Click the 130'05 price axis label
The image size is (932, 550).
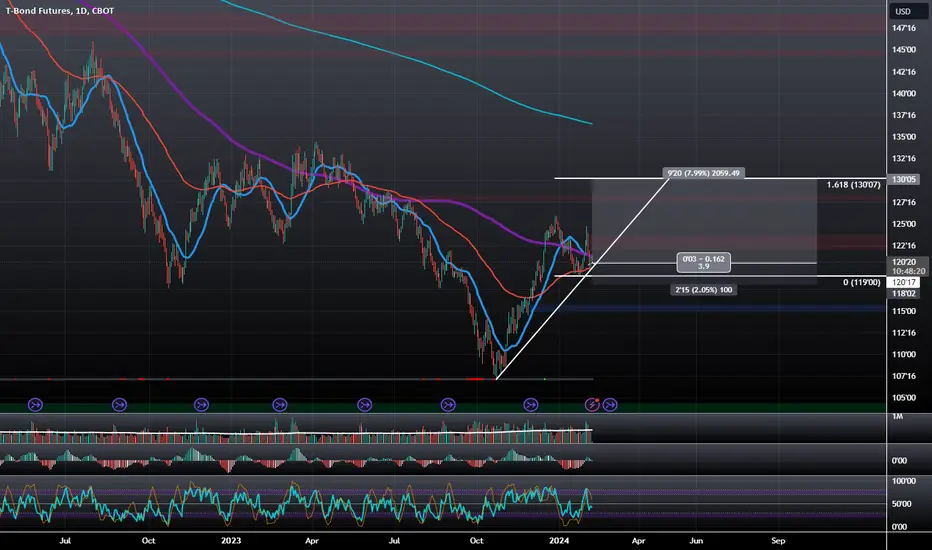903,180
